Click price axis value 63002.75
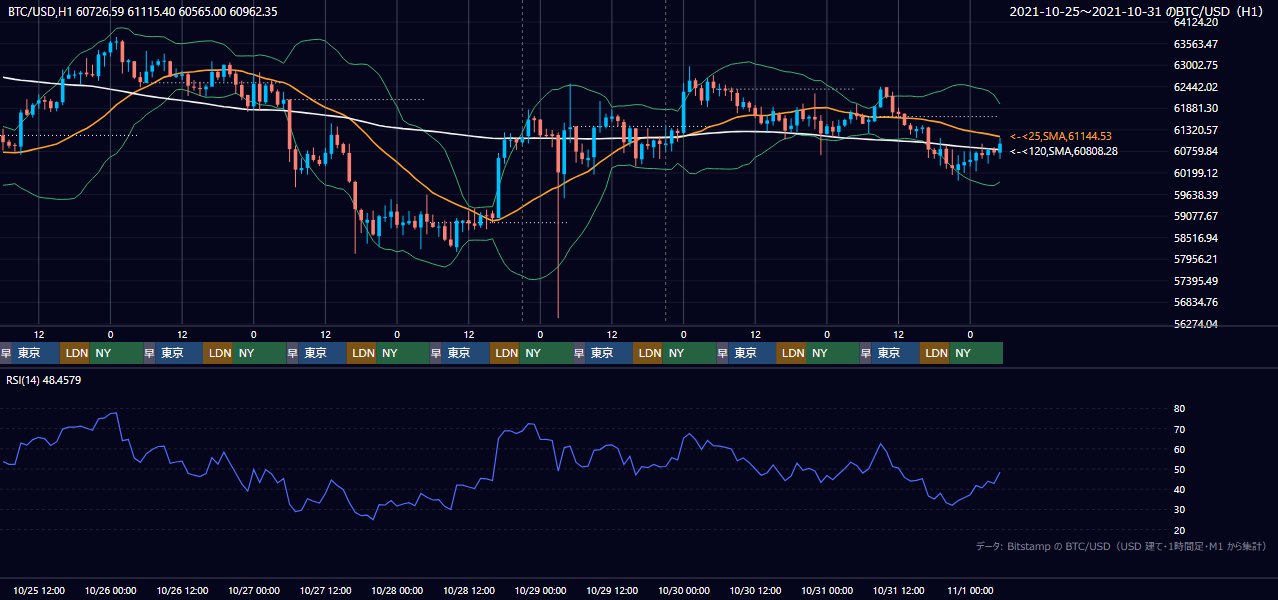The width and height of the screenshot is (1278, 600). click(1196, 65)
